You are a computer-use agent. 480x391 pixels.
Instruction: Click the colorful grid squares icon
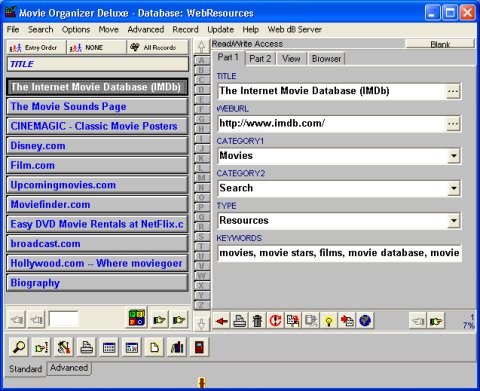pos(137,318)
